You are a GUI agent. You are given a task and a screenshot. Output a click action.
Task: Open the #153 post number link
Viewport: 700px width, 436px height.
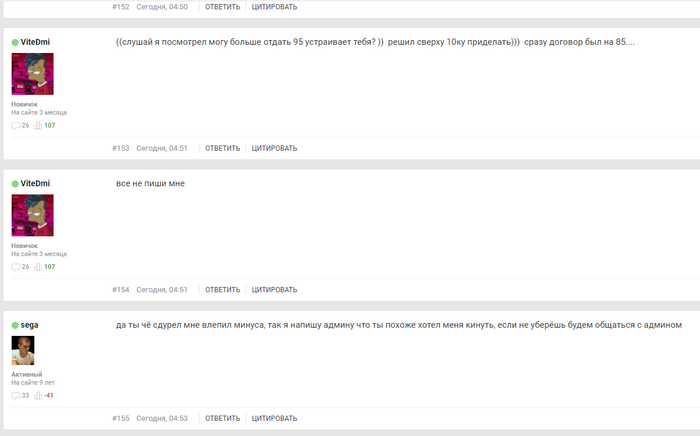pos(121,148)
